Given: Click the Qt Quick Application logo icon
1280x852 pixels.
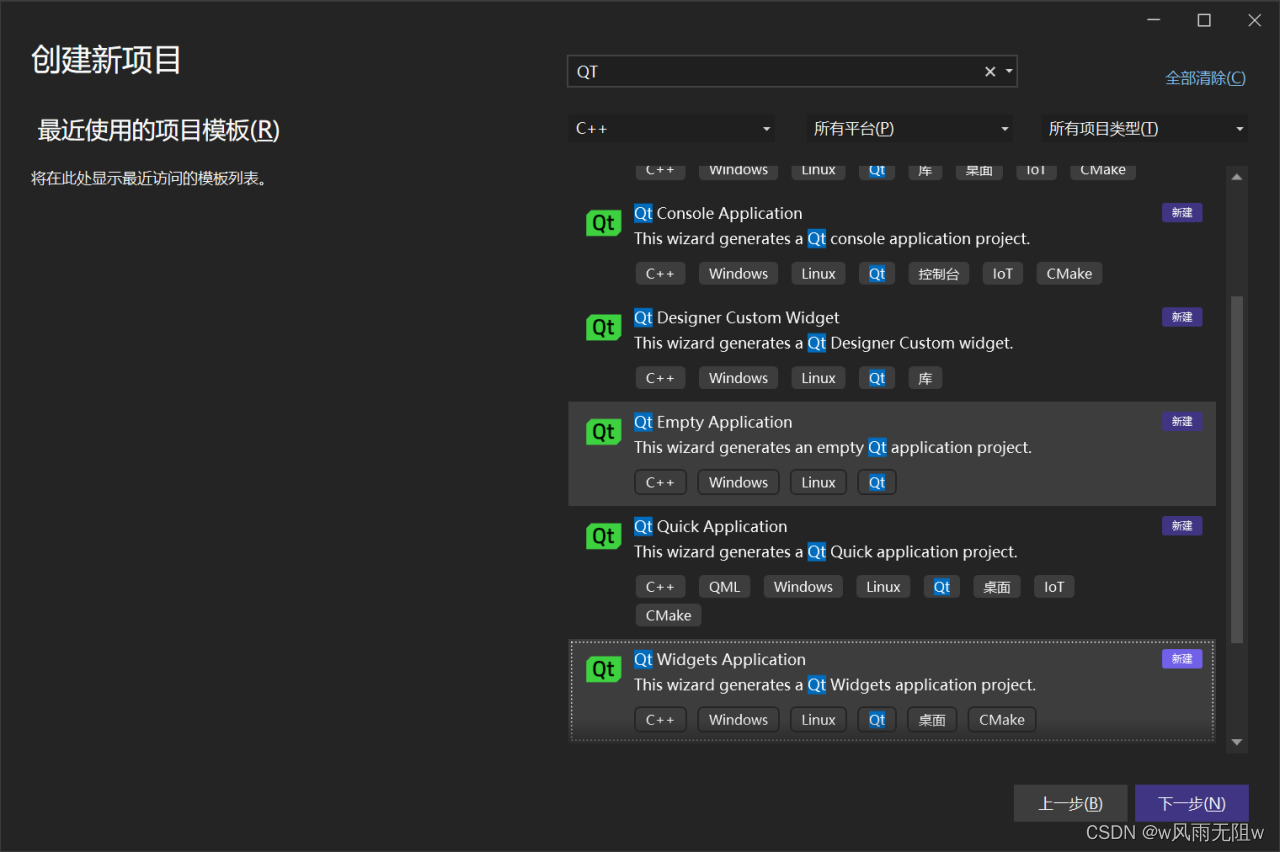Looking at the screenshot, I should tap(603, 536).
